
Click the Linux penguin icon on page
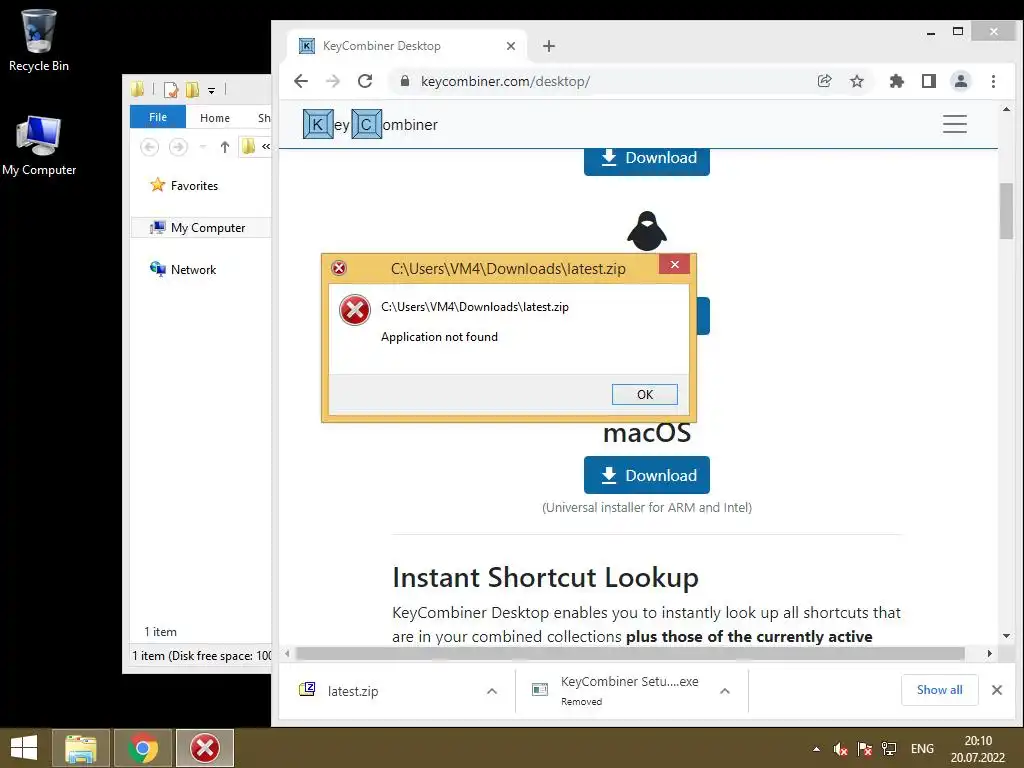(647, 231)
